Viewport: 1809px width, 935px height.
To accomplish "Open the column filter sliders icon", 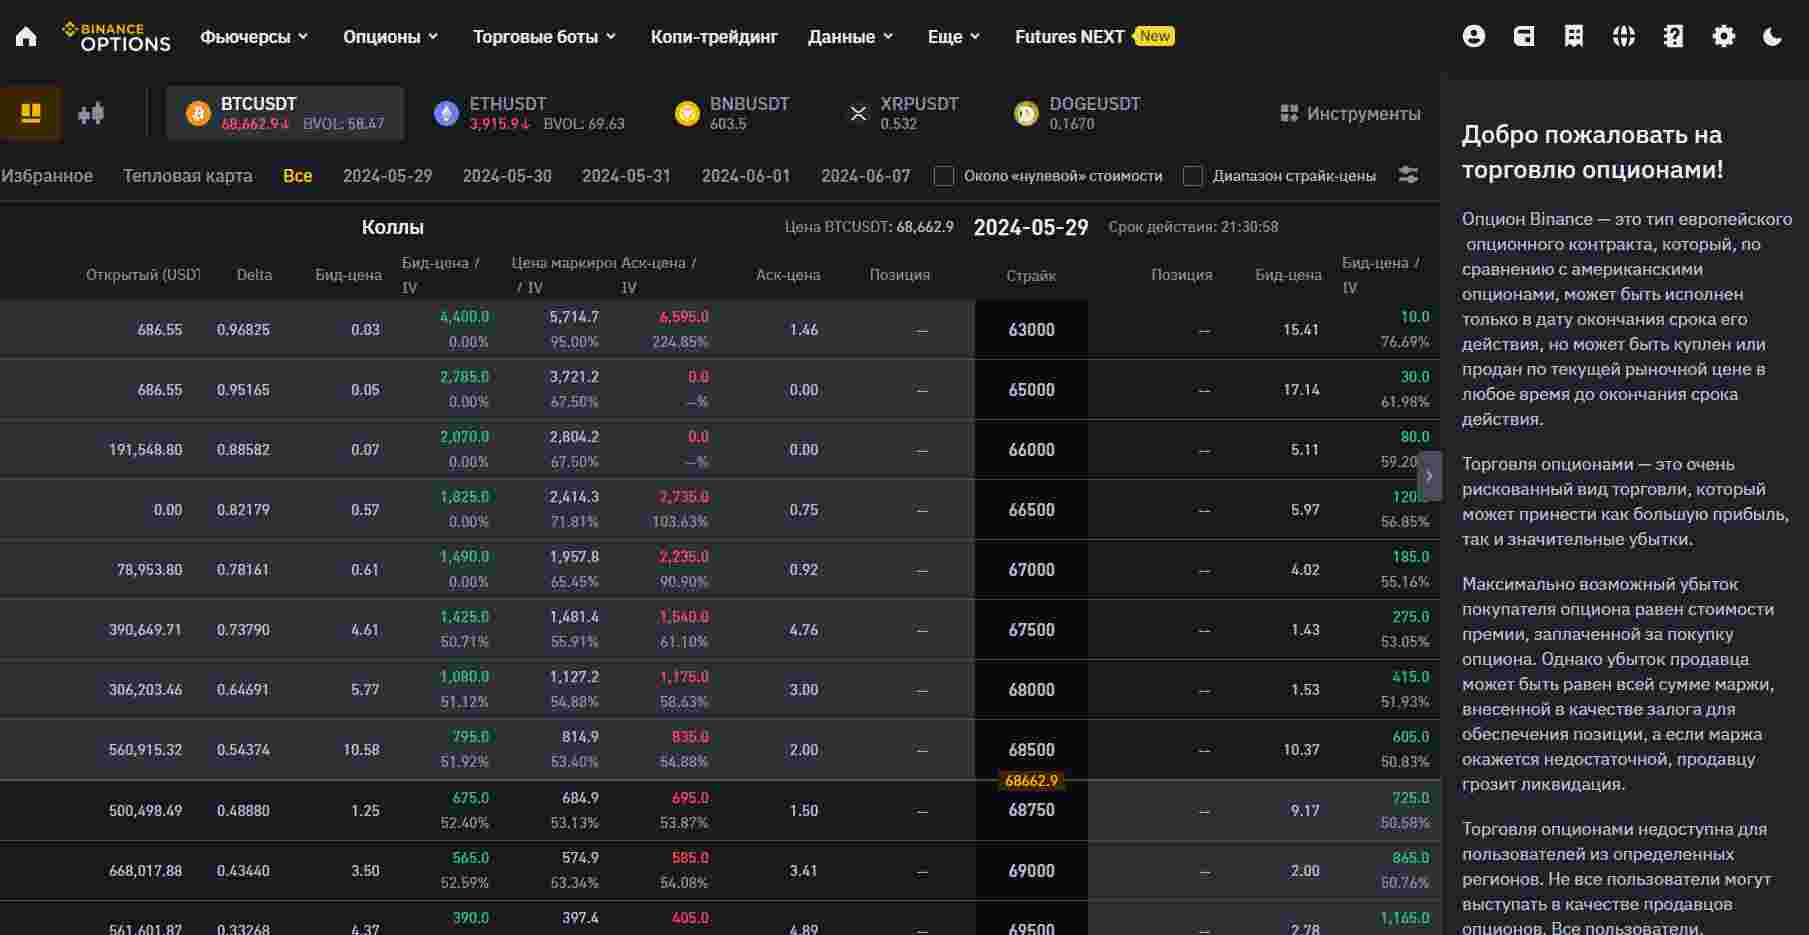I will 1408,175.
